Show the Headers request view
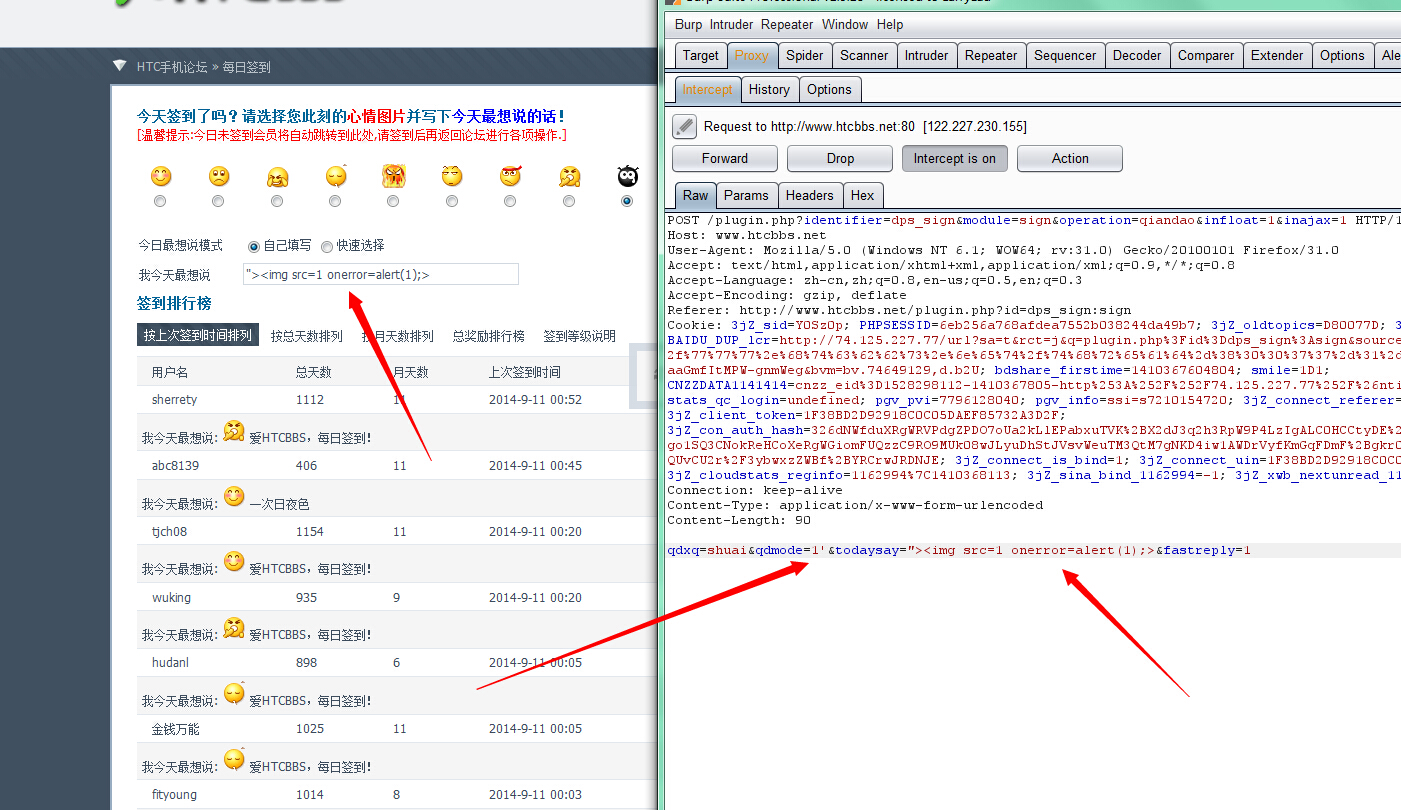 tap(809, 195)
